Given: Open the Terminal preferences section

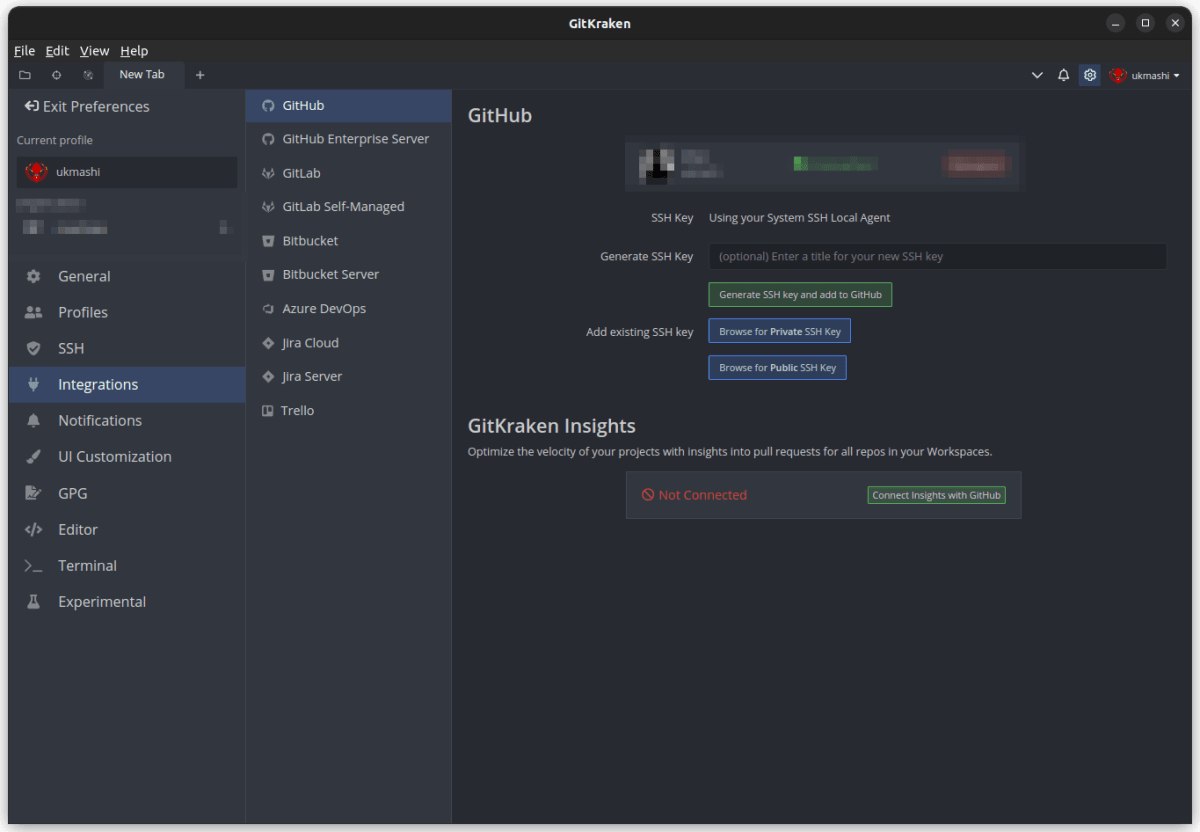Looking at the screenshot, I should click(127, 565).
